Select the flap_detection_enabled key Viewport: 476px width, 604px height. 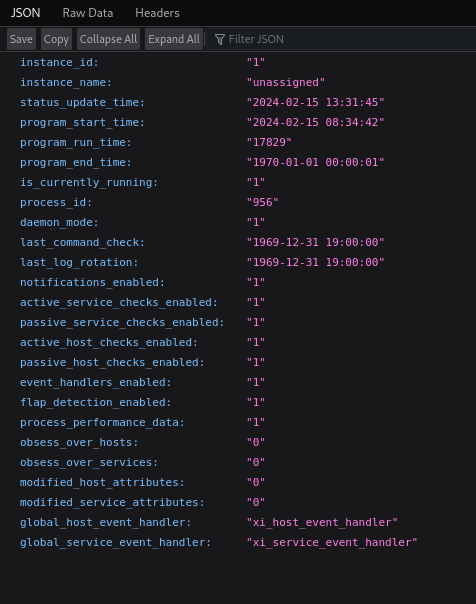tap(96, 403)
